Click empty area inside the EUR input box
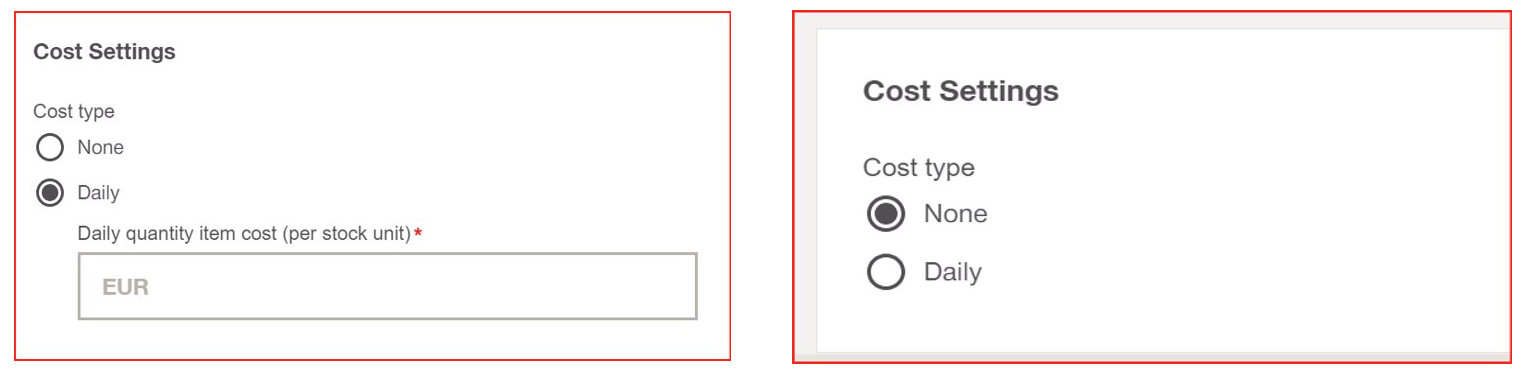This screenshot has height=372, width=1522. click(x=420, y=287)
